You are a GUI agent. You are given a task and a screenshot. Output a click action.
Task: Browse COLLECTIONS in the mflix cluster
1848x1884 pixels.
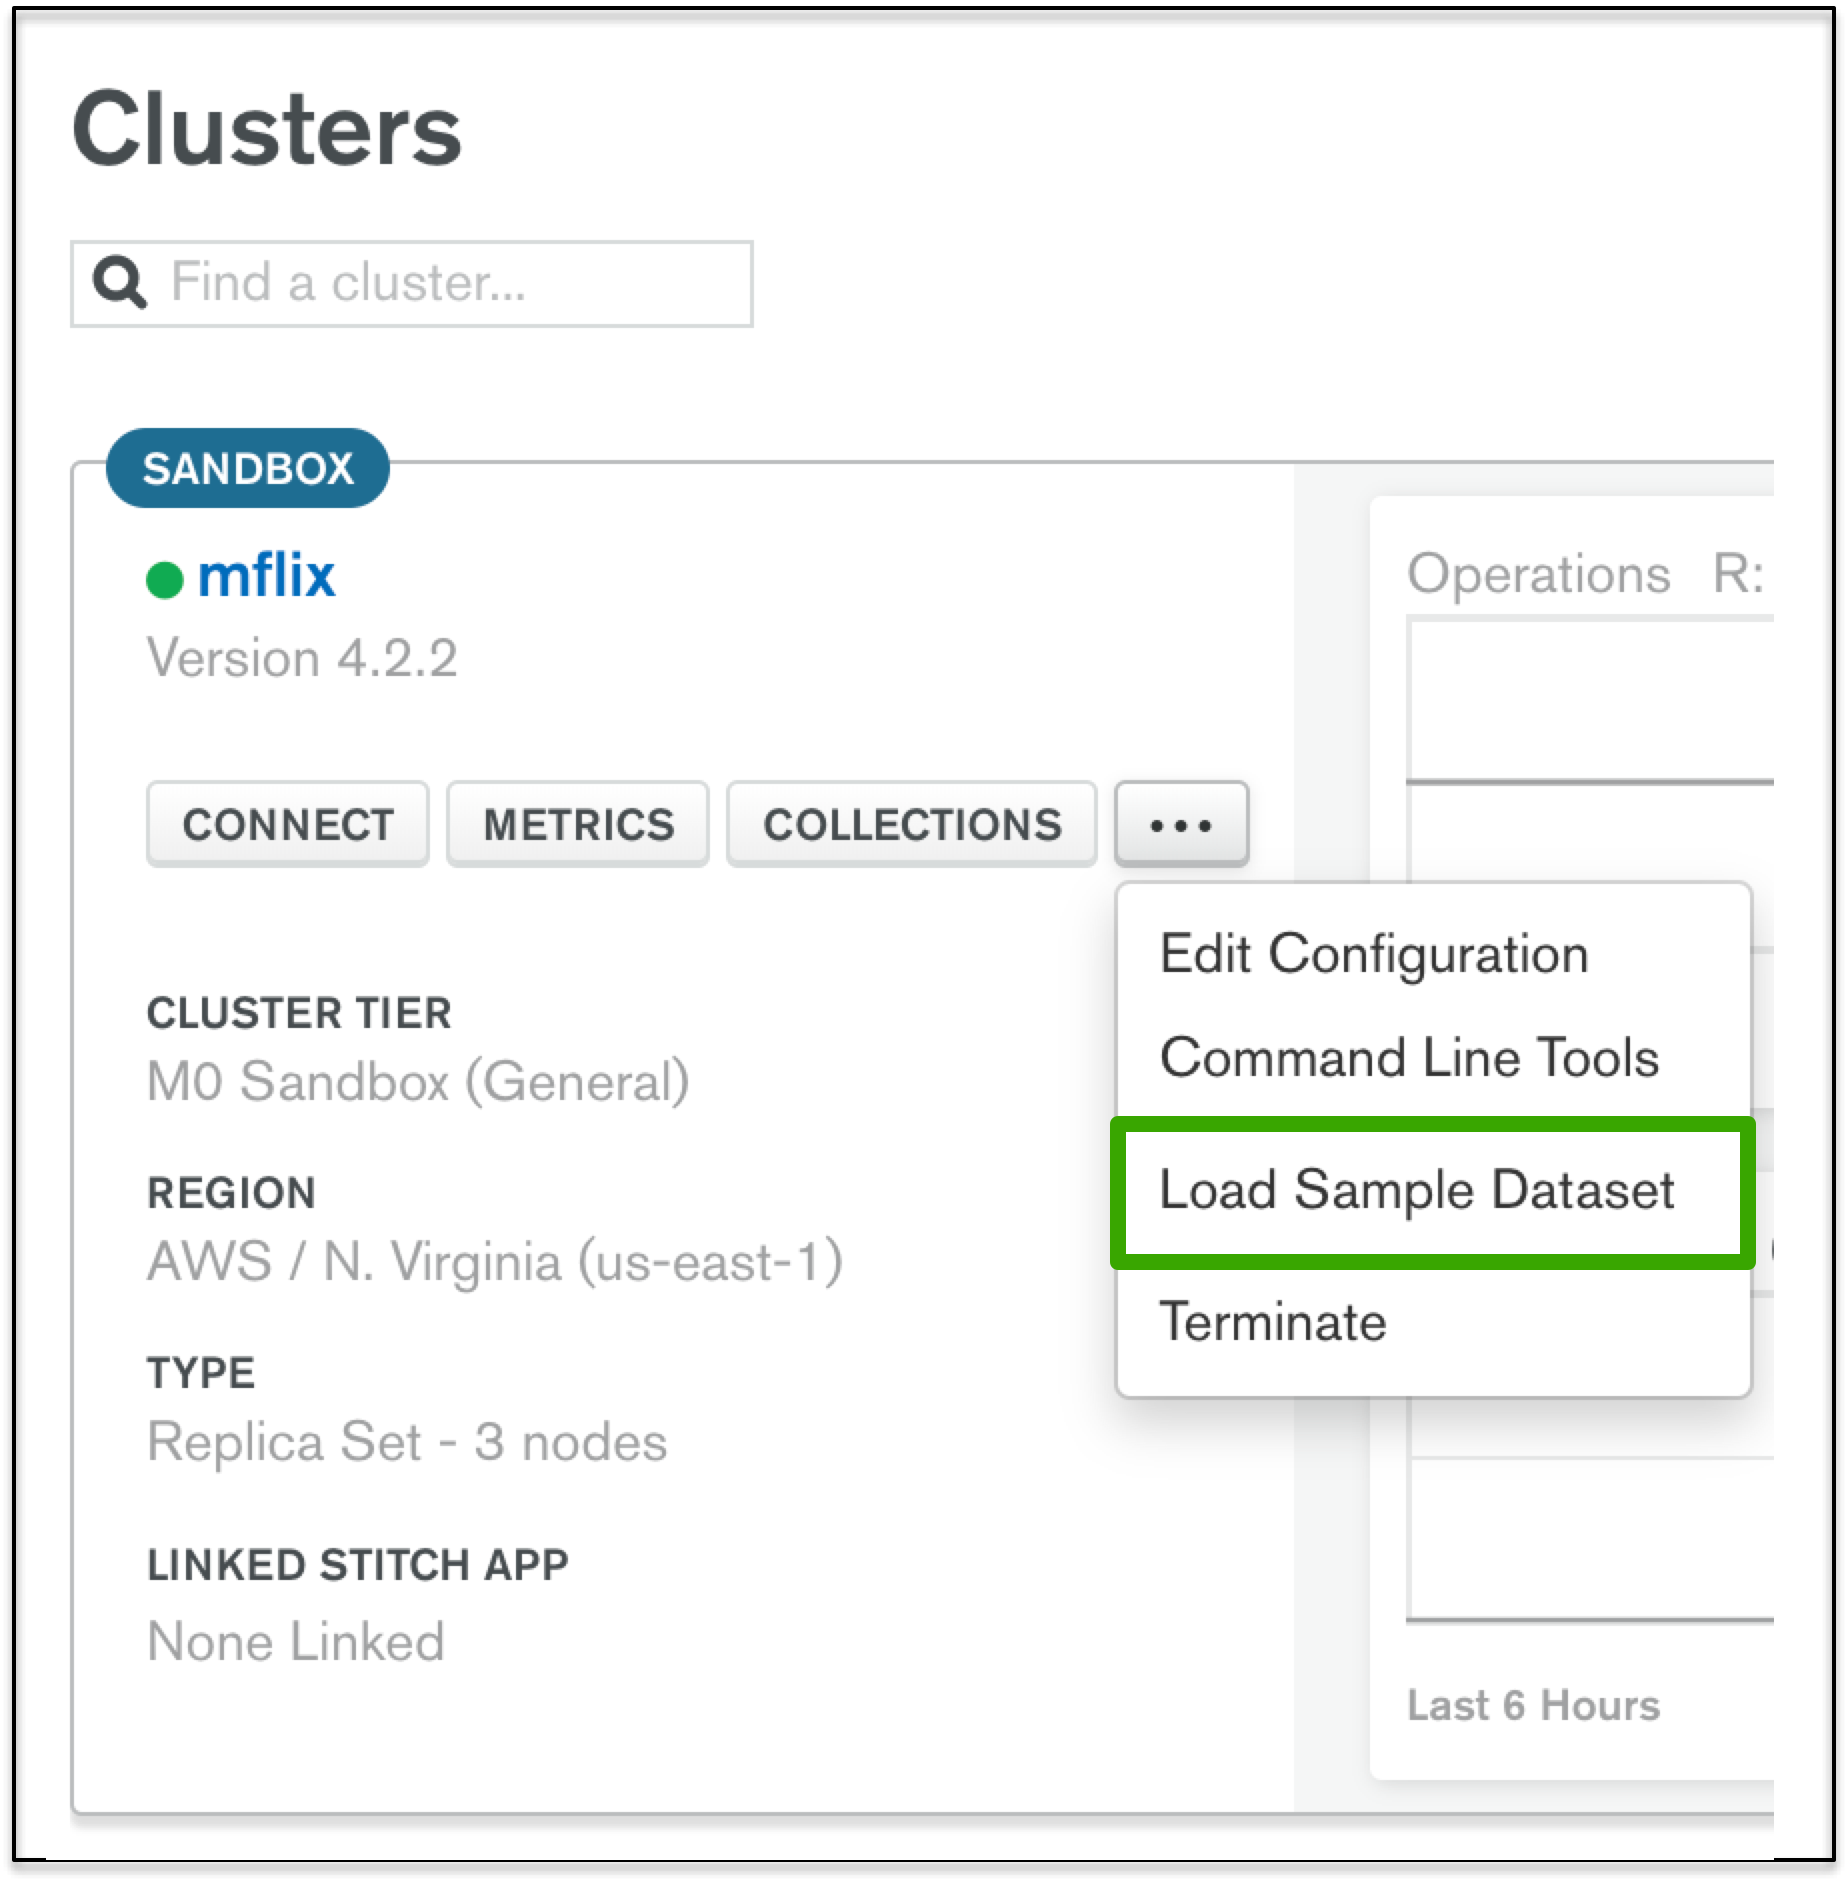[913, 824]
